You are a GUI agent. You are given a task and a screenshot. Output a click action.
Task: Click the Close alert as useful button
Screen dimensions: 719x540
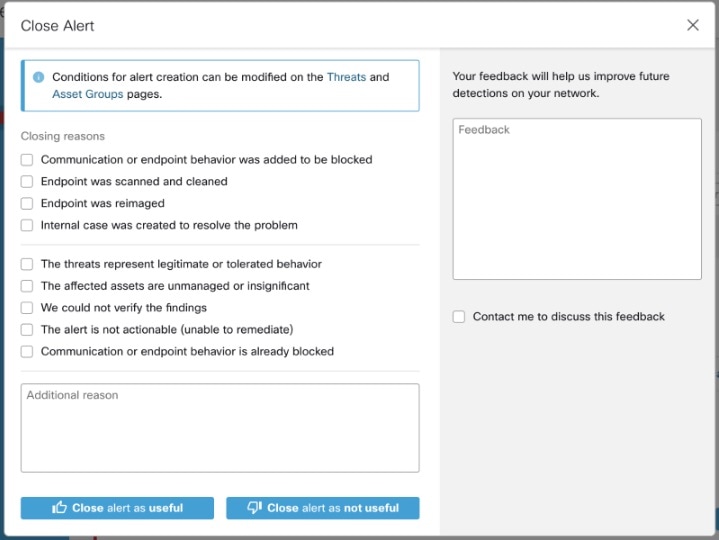[x=117, y=508]
